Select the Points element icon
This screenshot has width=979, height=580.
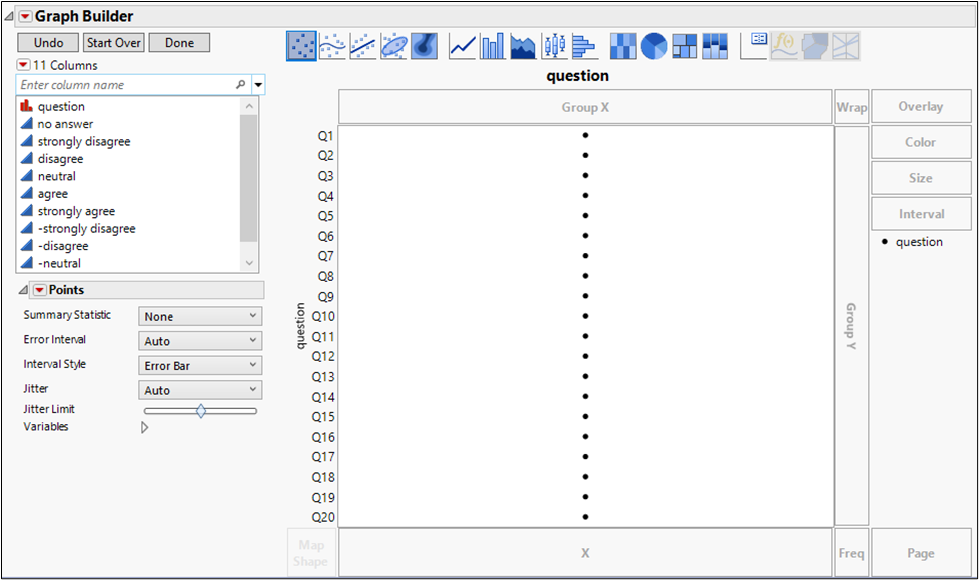point(302,46)
